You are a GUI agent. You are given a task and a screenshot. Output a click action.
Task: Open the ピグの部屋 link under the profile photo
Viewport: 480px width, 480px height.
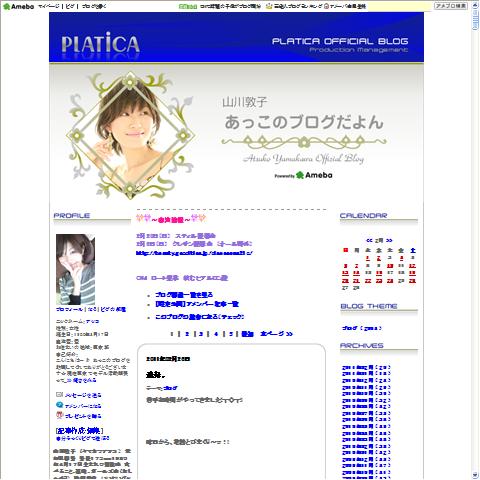113,309
